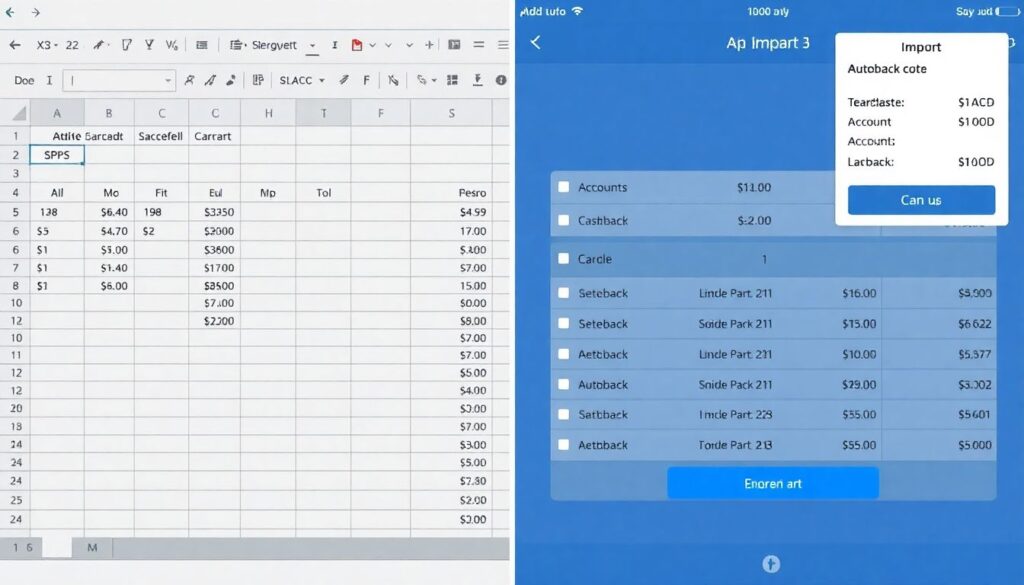Tap the Enoren art button

[772, 483]
